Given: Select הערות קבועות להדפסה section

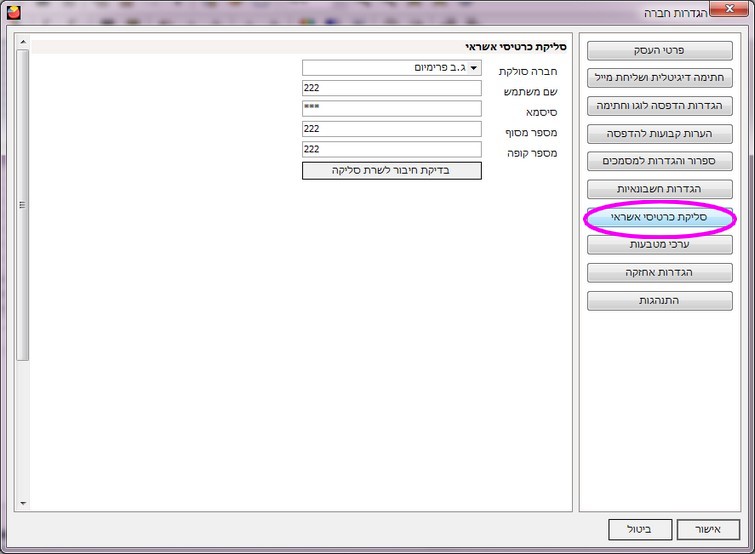Looking at the screenshot, I should tap(659, 133).
